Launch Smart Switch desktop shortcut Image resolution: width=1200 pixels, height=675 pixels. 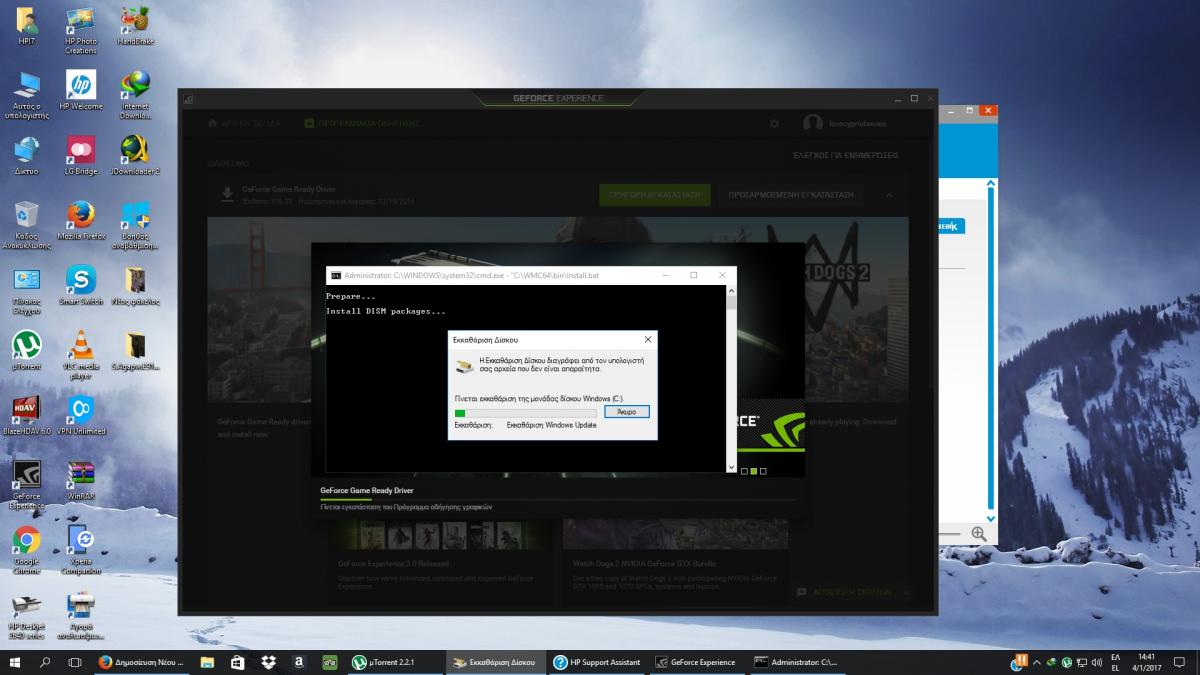(81, 285)
